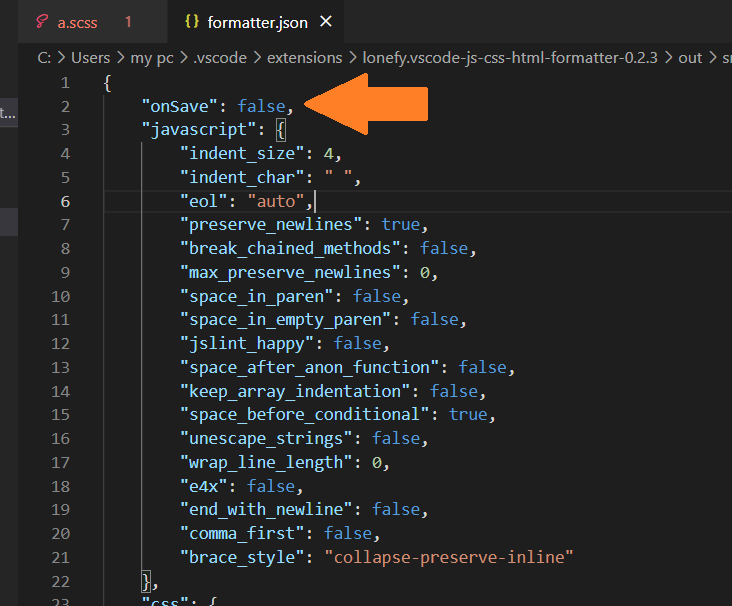Viewport: 732px width, 606px height.
Task: Open the 'out' breadcrumb segment
Action: coord(690,58)
